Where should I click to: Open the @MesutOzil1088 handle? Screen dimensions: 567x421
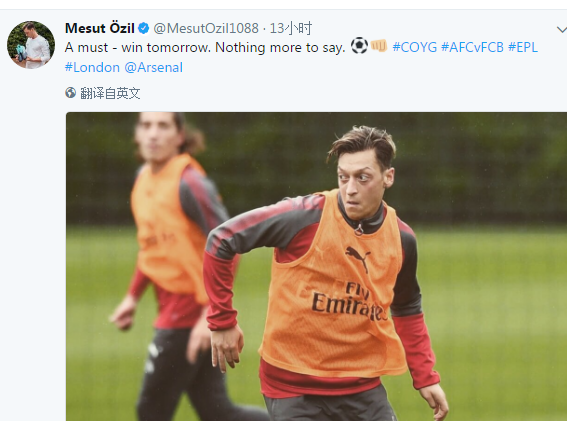coord(206,28)
